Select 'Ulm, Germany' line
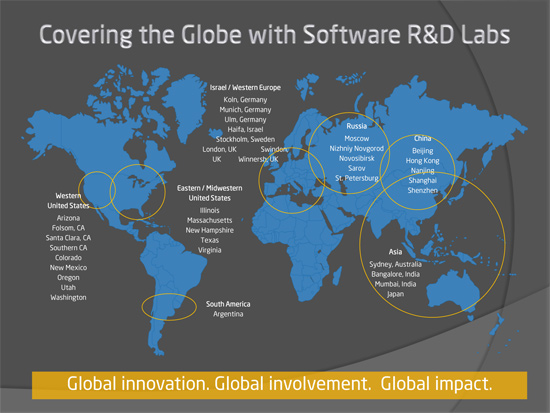This screenshot has height=413, width=550. 245,119
